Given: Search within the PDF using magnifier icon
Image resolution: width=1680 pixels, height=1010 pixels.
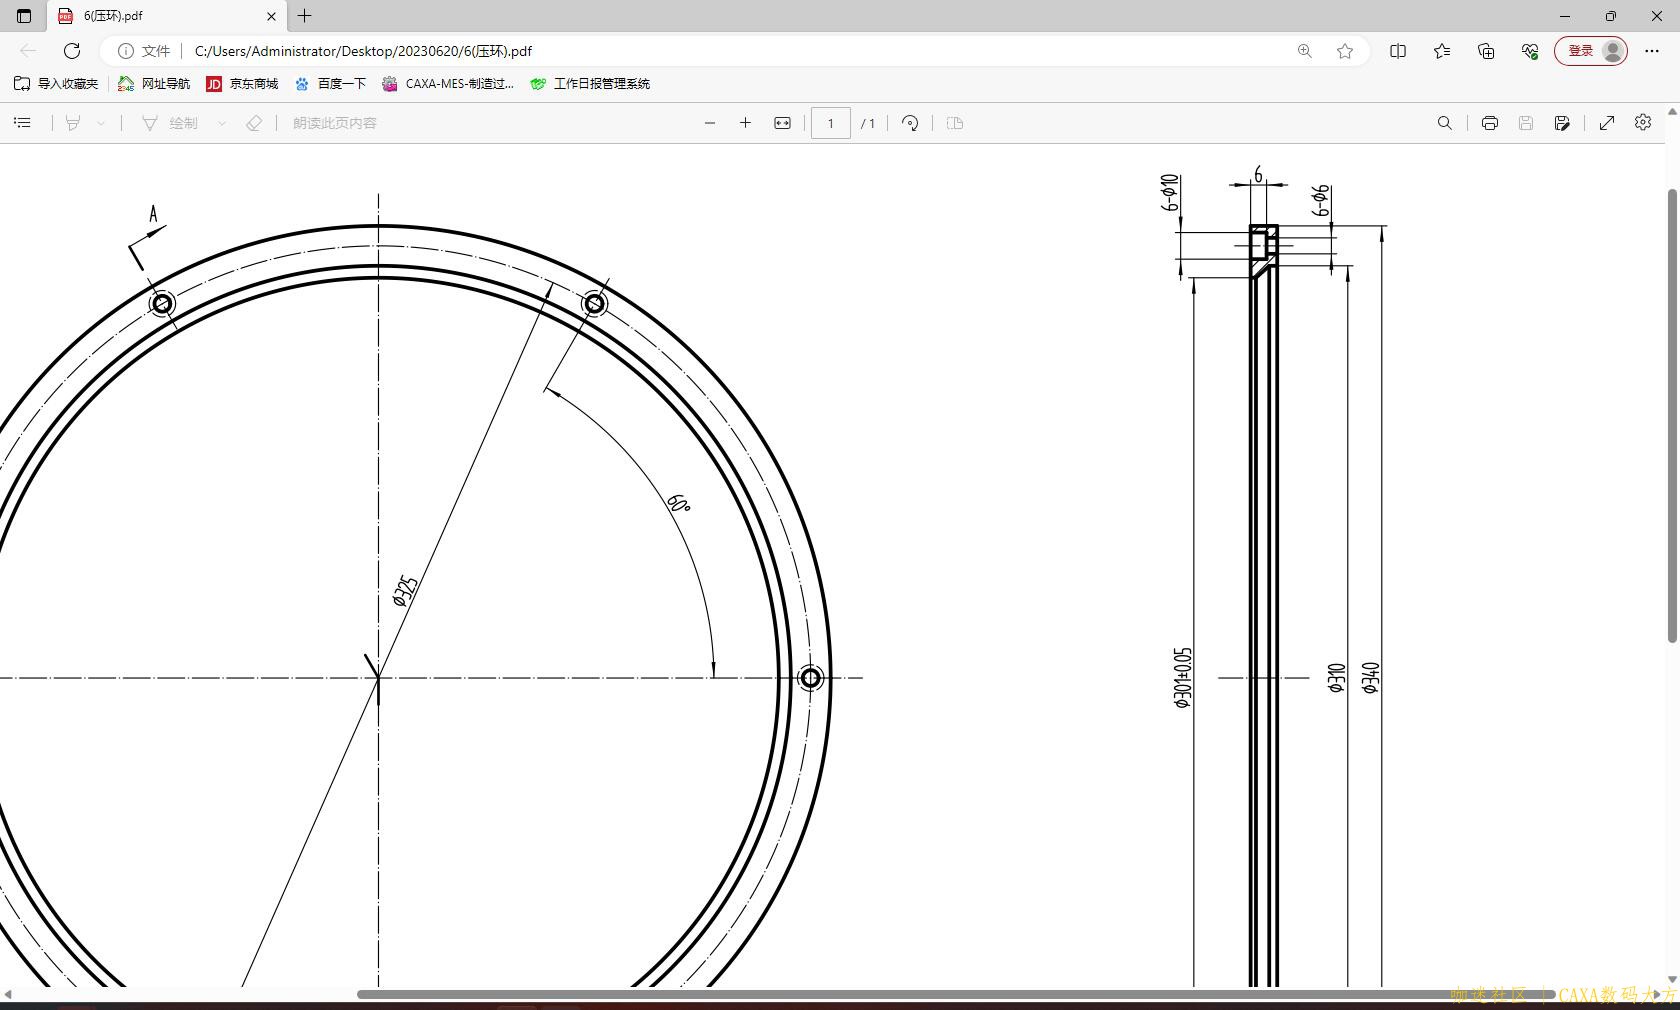Looking at the screenshot, I should coord(1444,123).
